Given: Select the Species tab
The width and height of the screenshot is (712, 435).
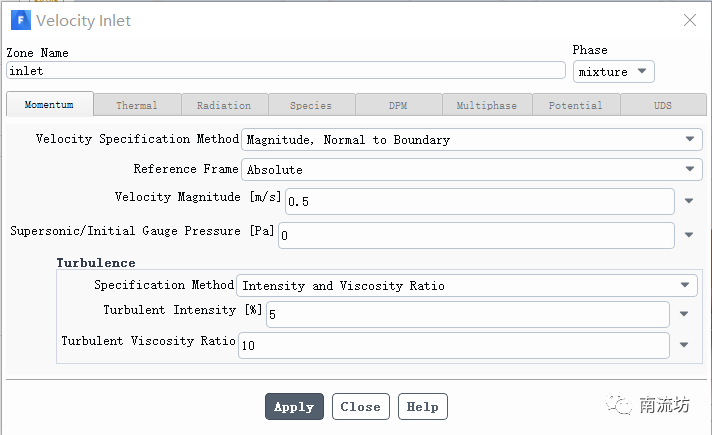Looking at the screenshot, I should pyautogui.click(x=311, y=105).
